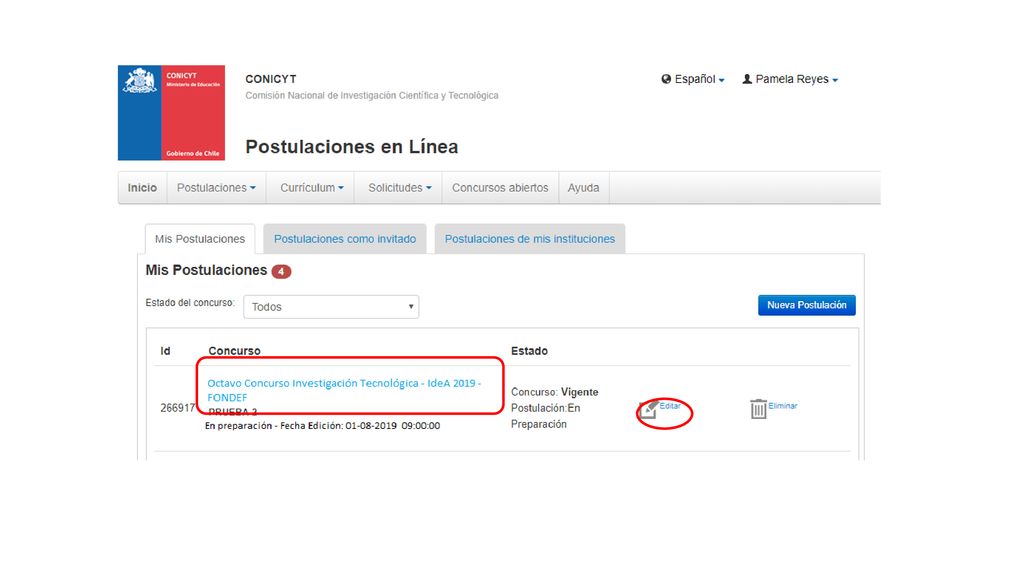
Task: Expand the Currículum navigation menu
Action: [x=311, y=187]
